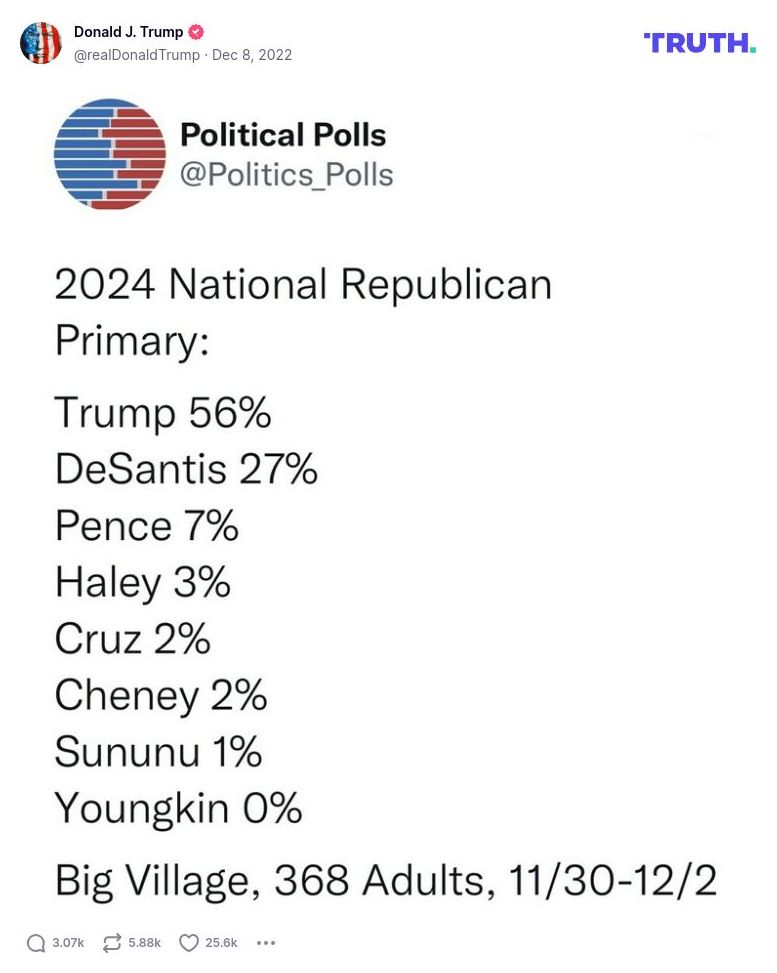The width and height of the screenshot is (777, 973).
Task: Click the DeSantis 27% poll line
Action: click(x=186, y=468)
